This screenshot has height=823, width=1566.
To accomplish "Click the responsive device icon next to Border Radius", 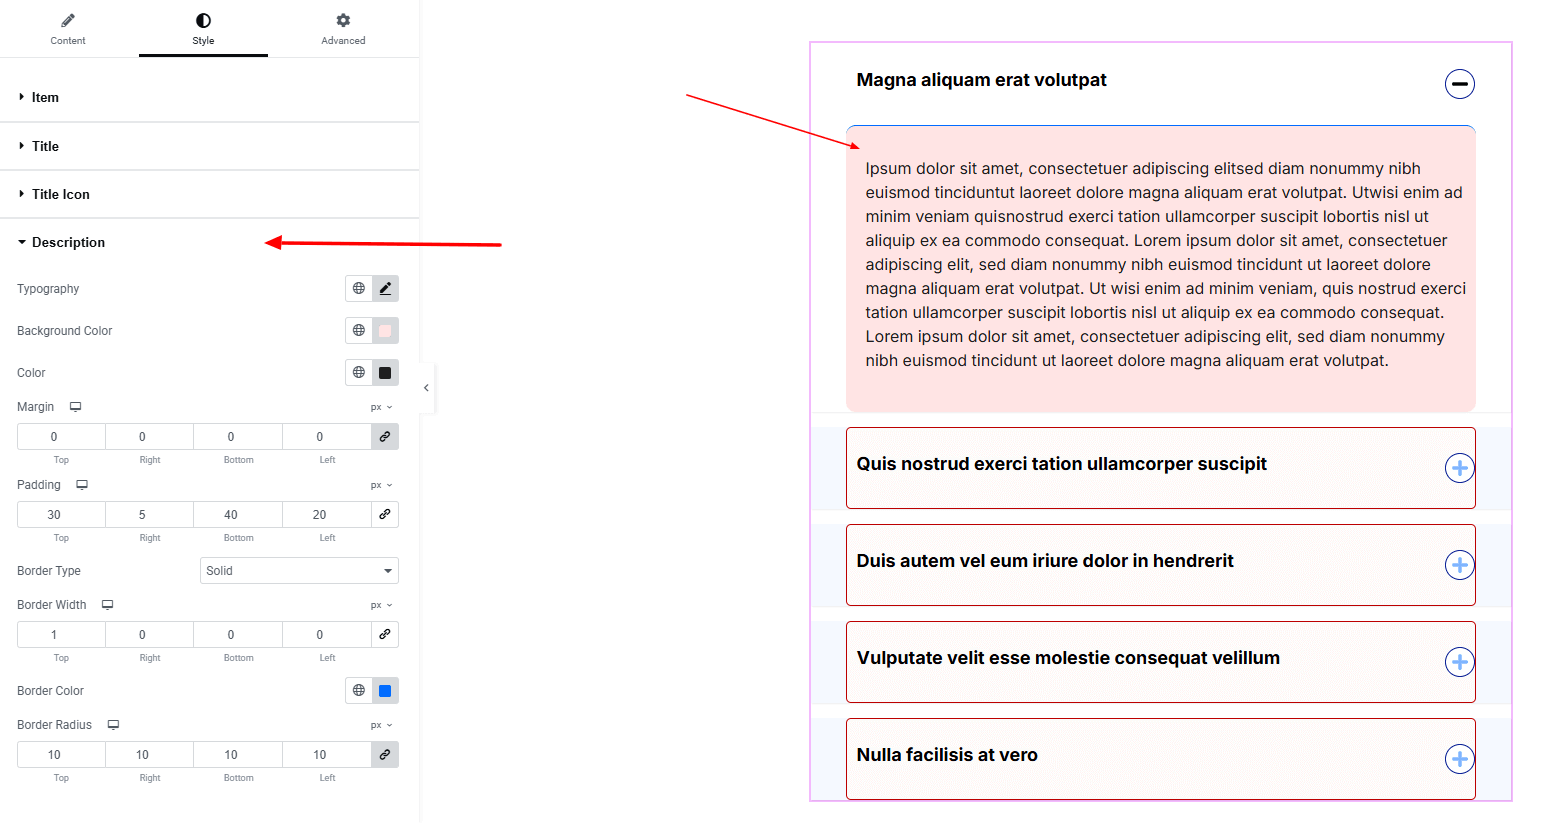I will tap(113, 725).
